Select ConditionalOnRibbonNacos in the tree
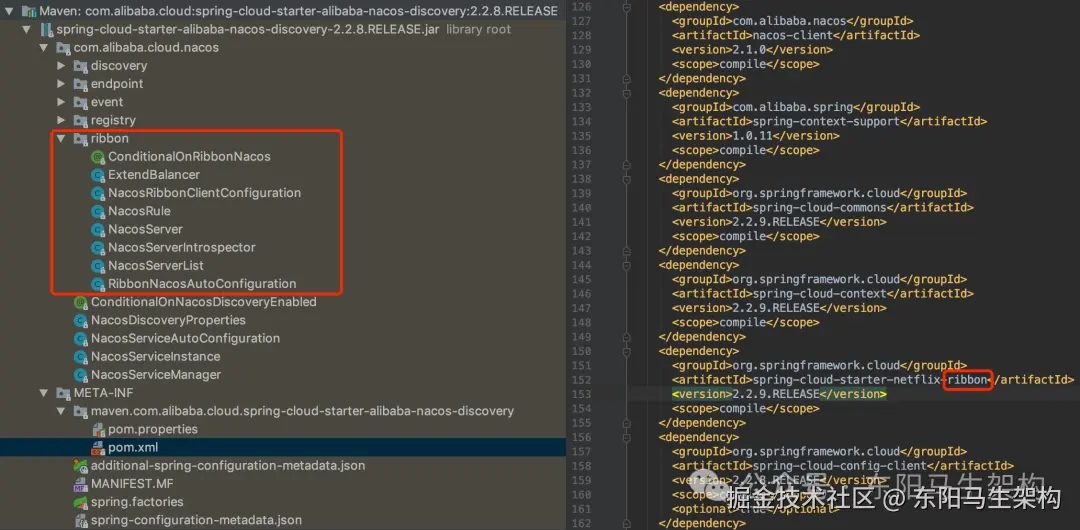Screen dimensions: 1080x530 click(x=189, y=156)
